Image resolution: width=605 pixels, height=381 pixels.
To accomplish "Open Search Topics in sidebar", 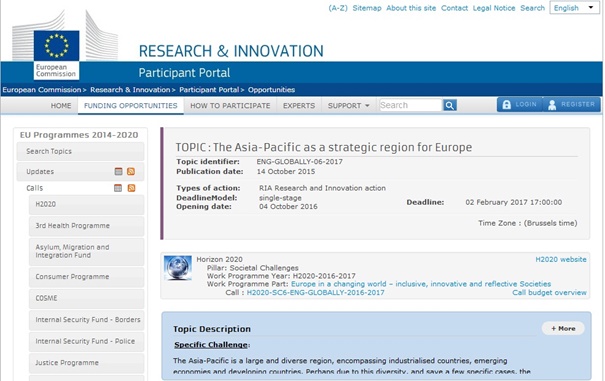I will [x=80, y=151].
